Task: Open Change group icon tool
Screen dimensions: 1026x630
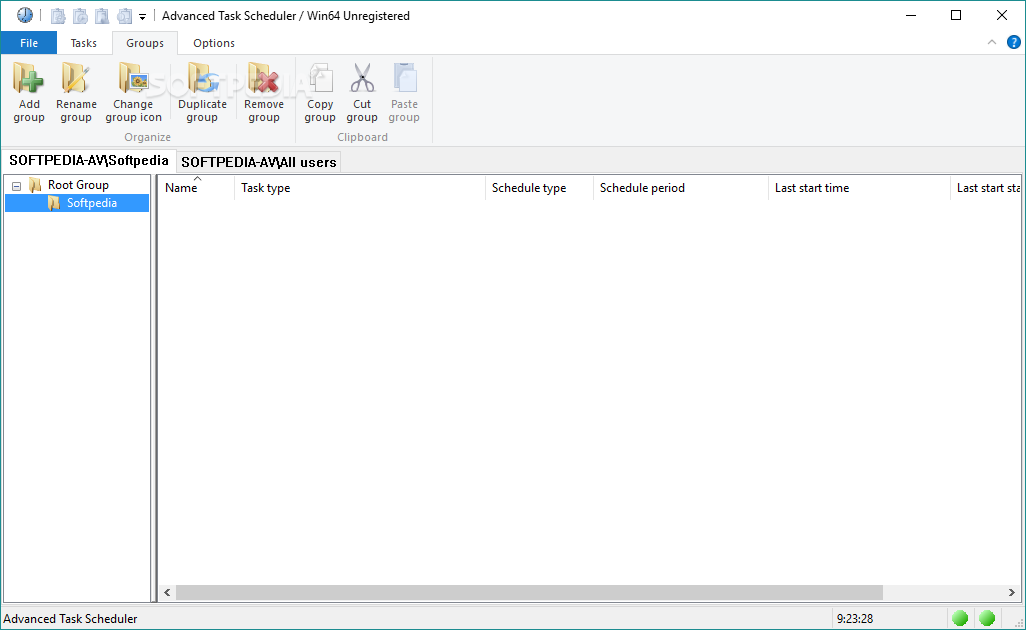Action: point(133,92)
